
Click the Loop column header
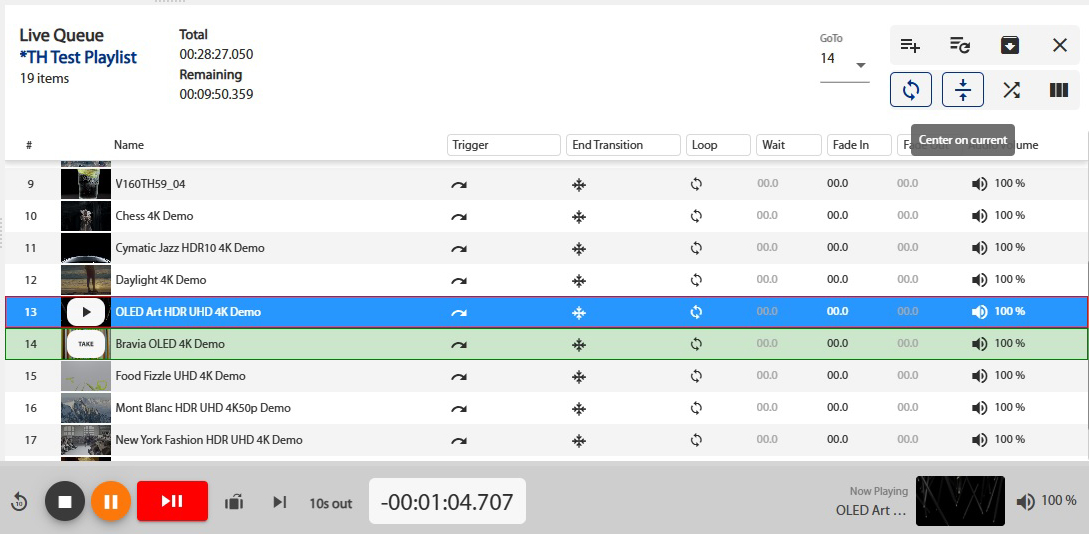point(718,145)
